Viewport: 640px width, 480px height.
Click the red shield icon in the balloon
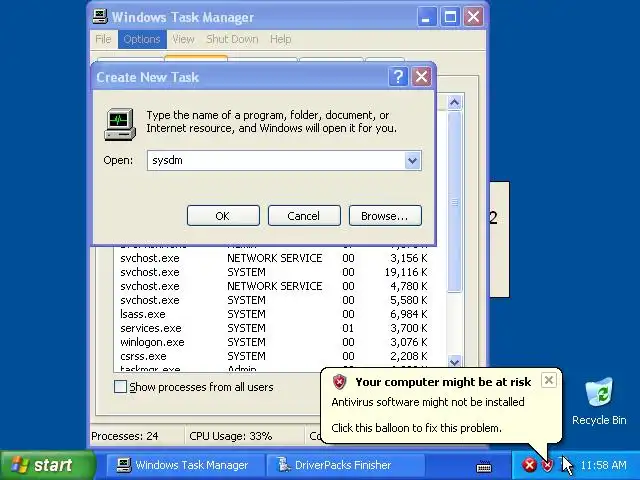coord(339,382)
